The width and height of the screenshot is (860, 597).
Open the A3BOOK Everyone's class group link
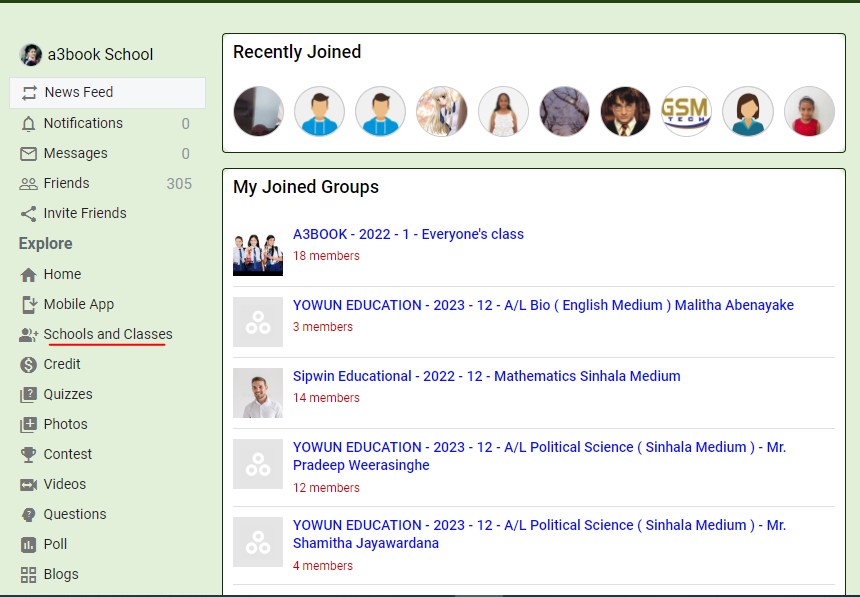click(x=408, y=234)
